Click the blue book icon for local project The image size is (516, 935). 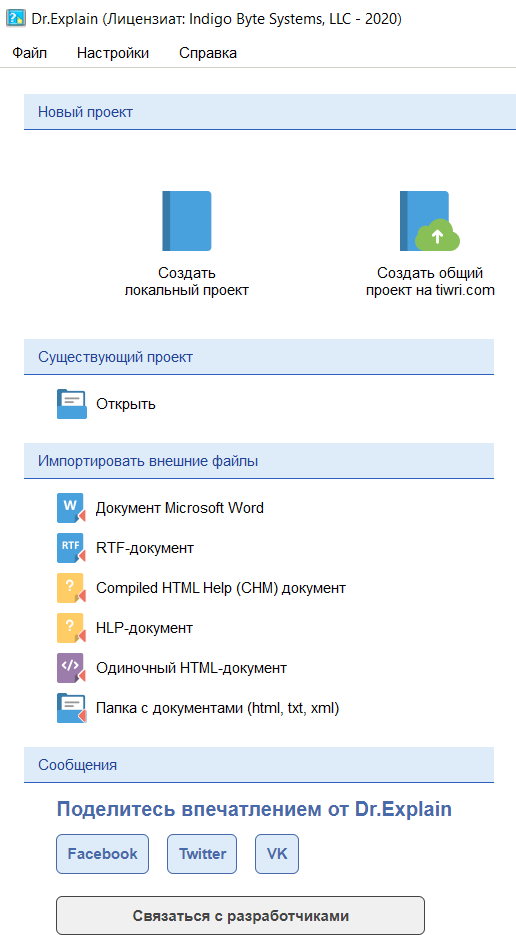pyautogui.click(x=187, y=221)
